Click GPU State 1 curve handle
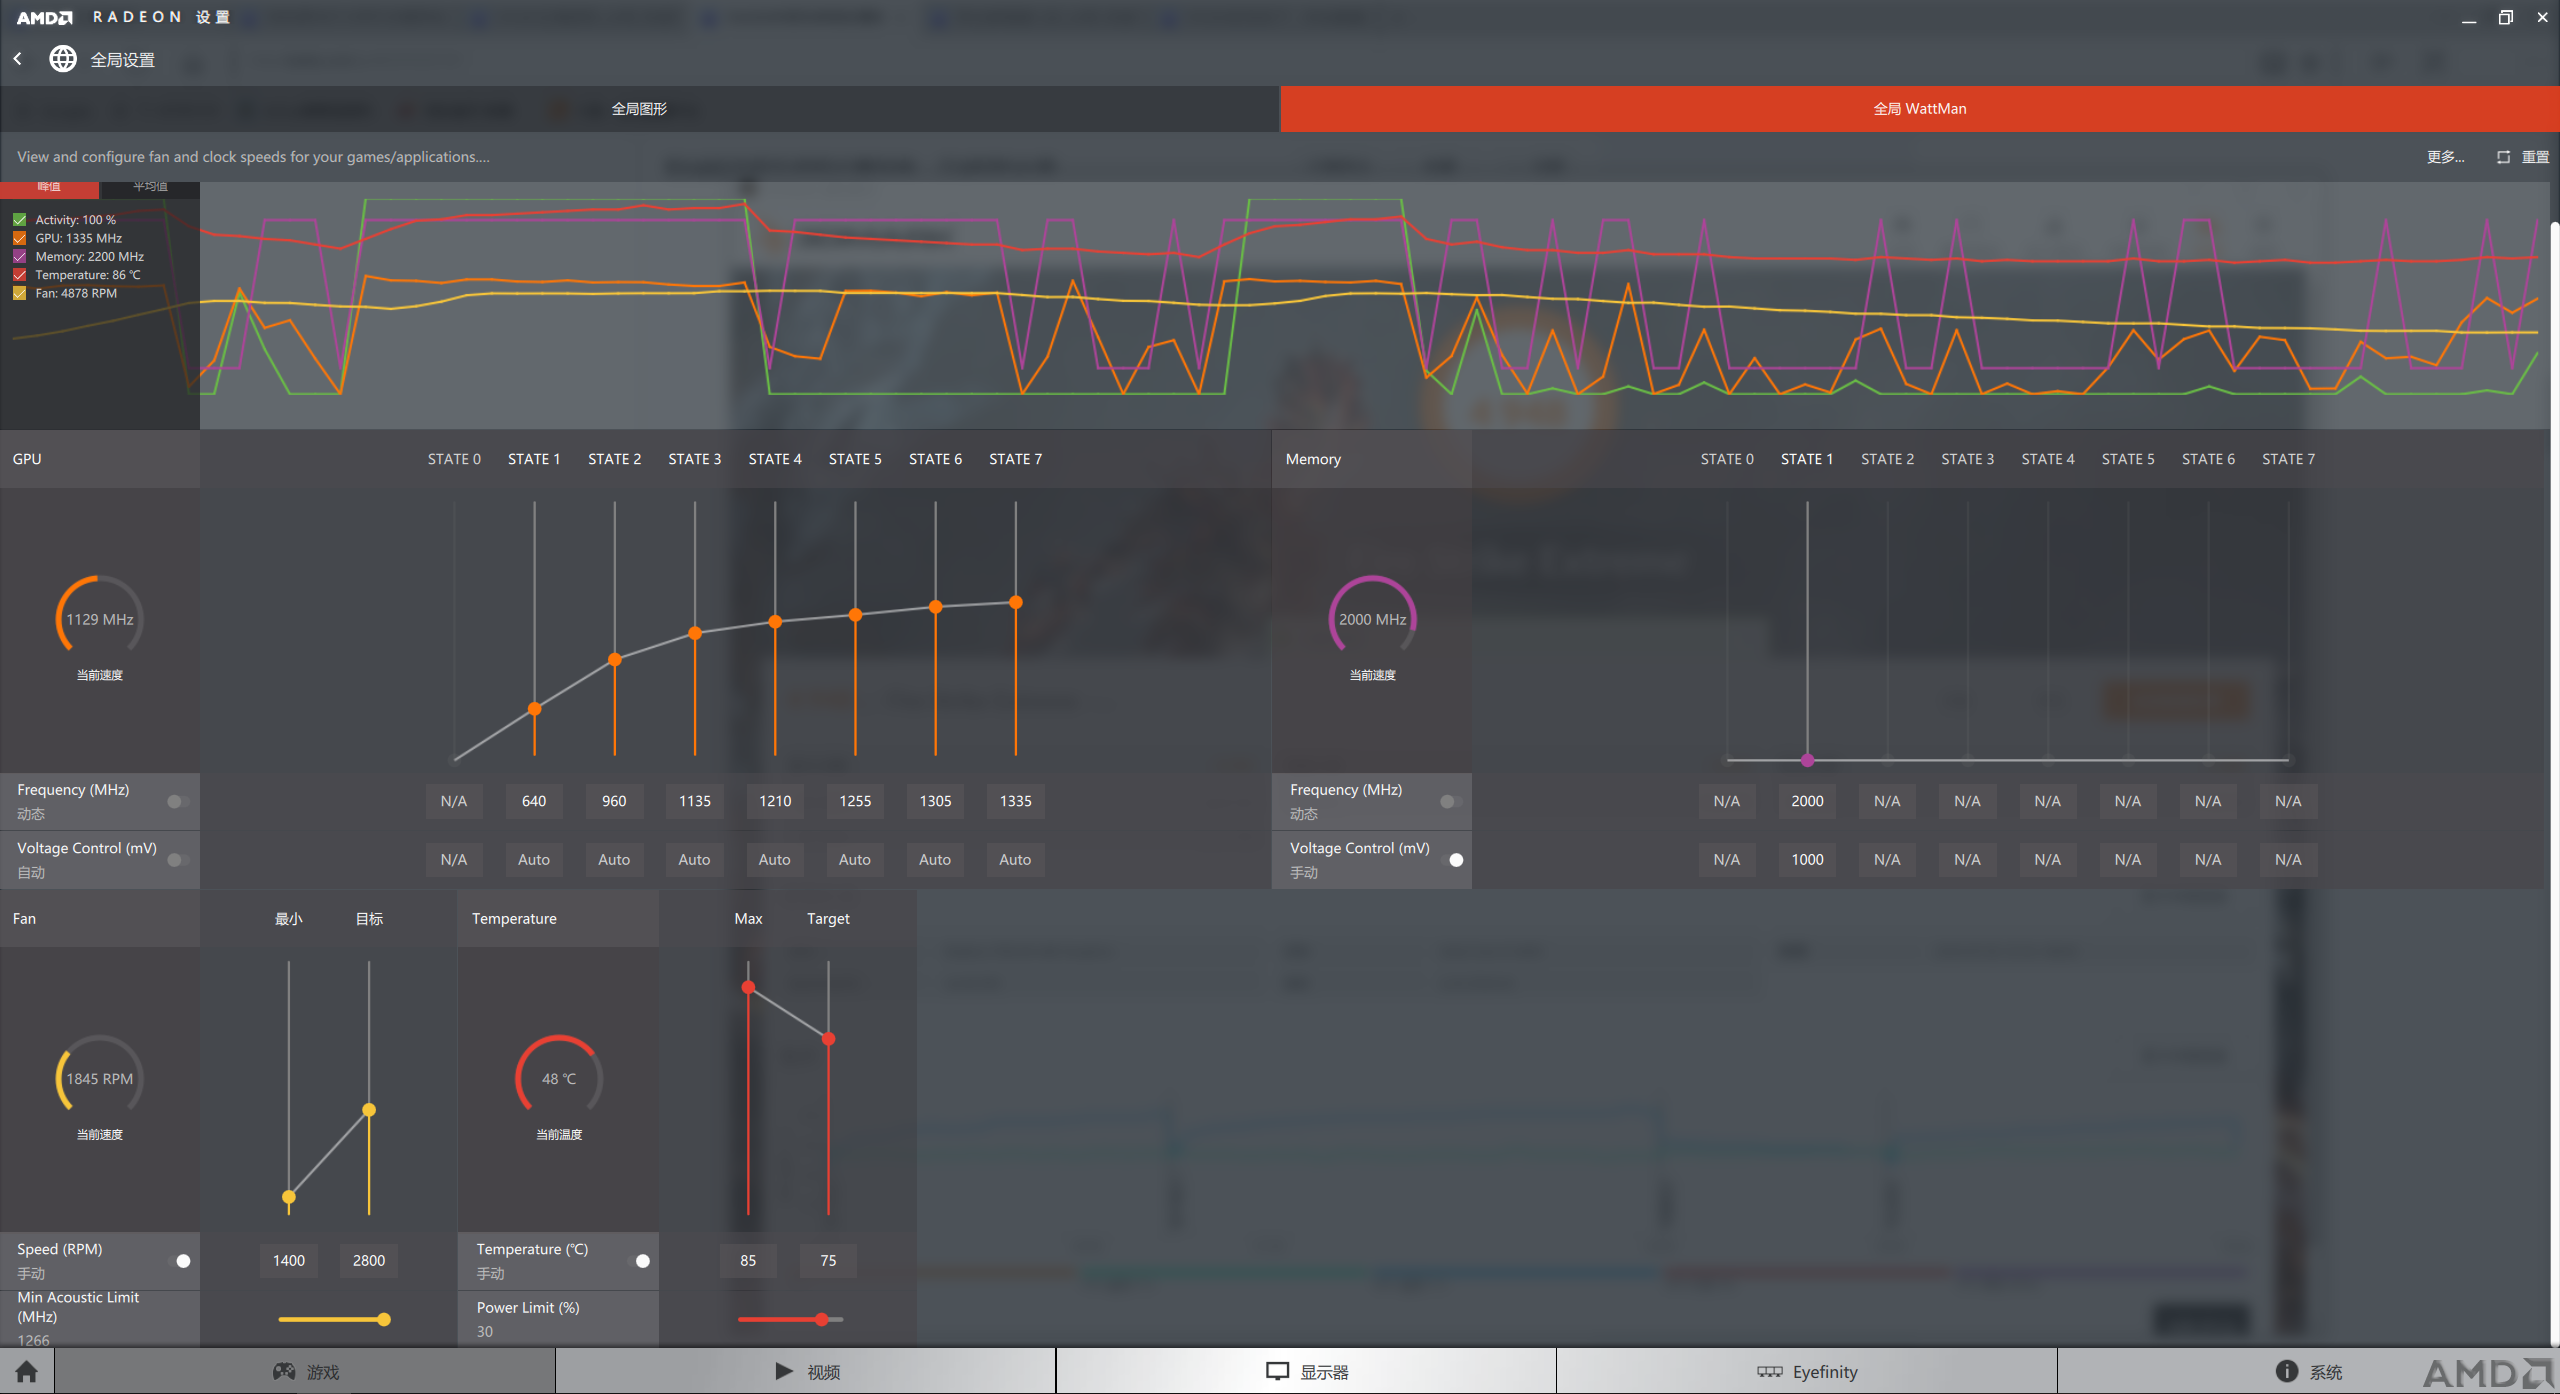Screen dimensions: 2560x1394 pos(535,709)
